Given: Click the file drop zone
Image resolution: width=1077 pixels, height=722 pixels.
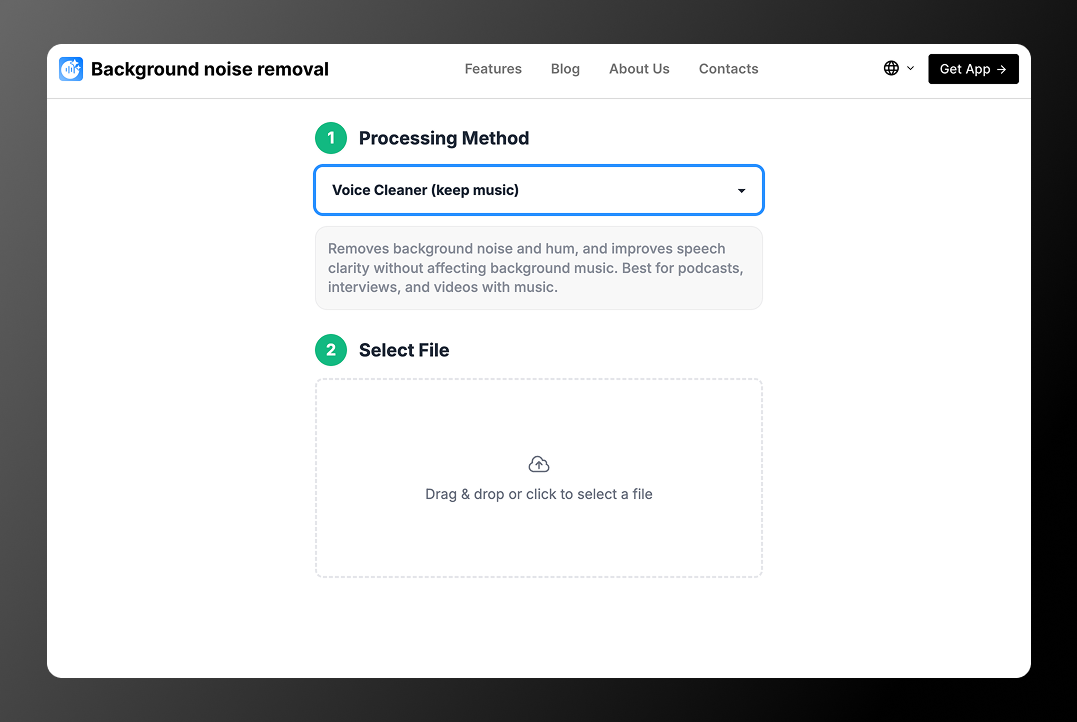Looking at the screenshot, I should pos(538,478).
